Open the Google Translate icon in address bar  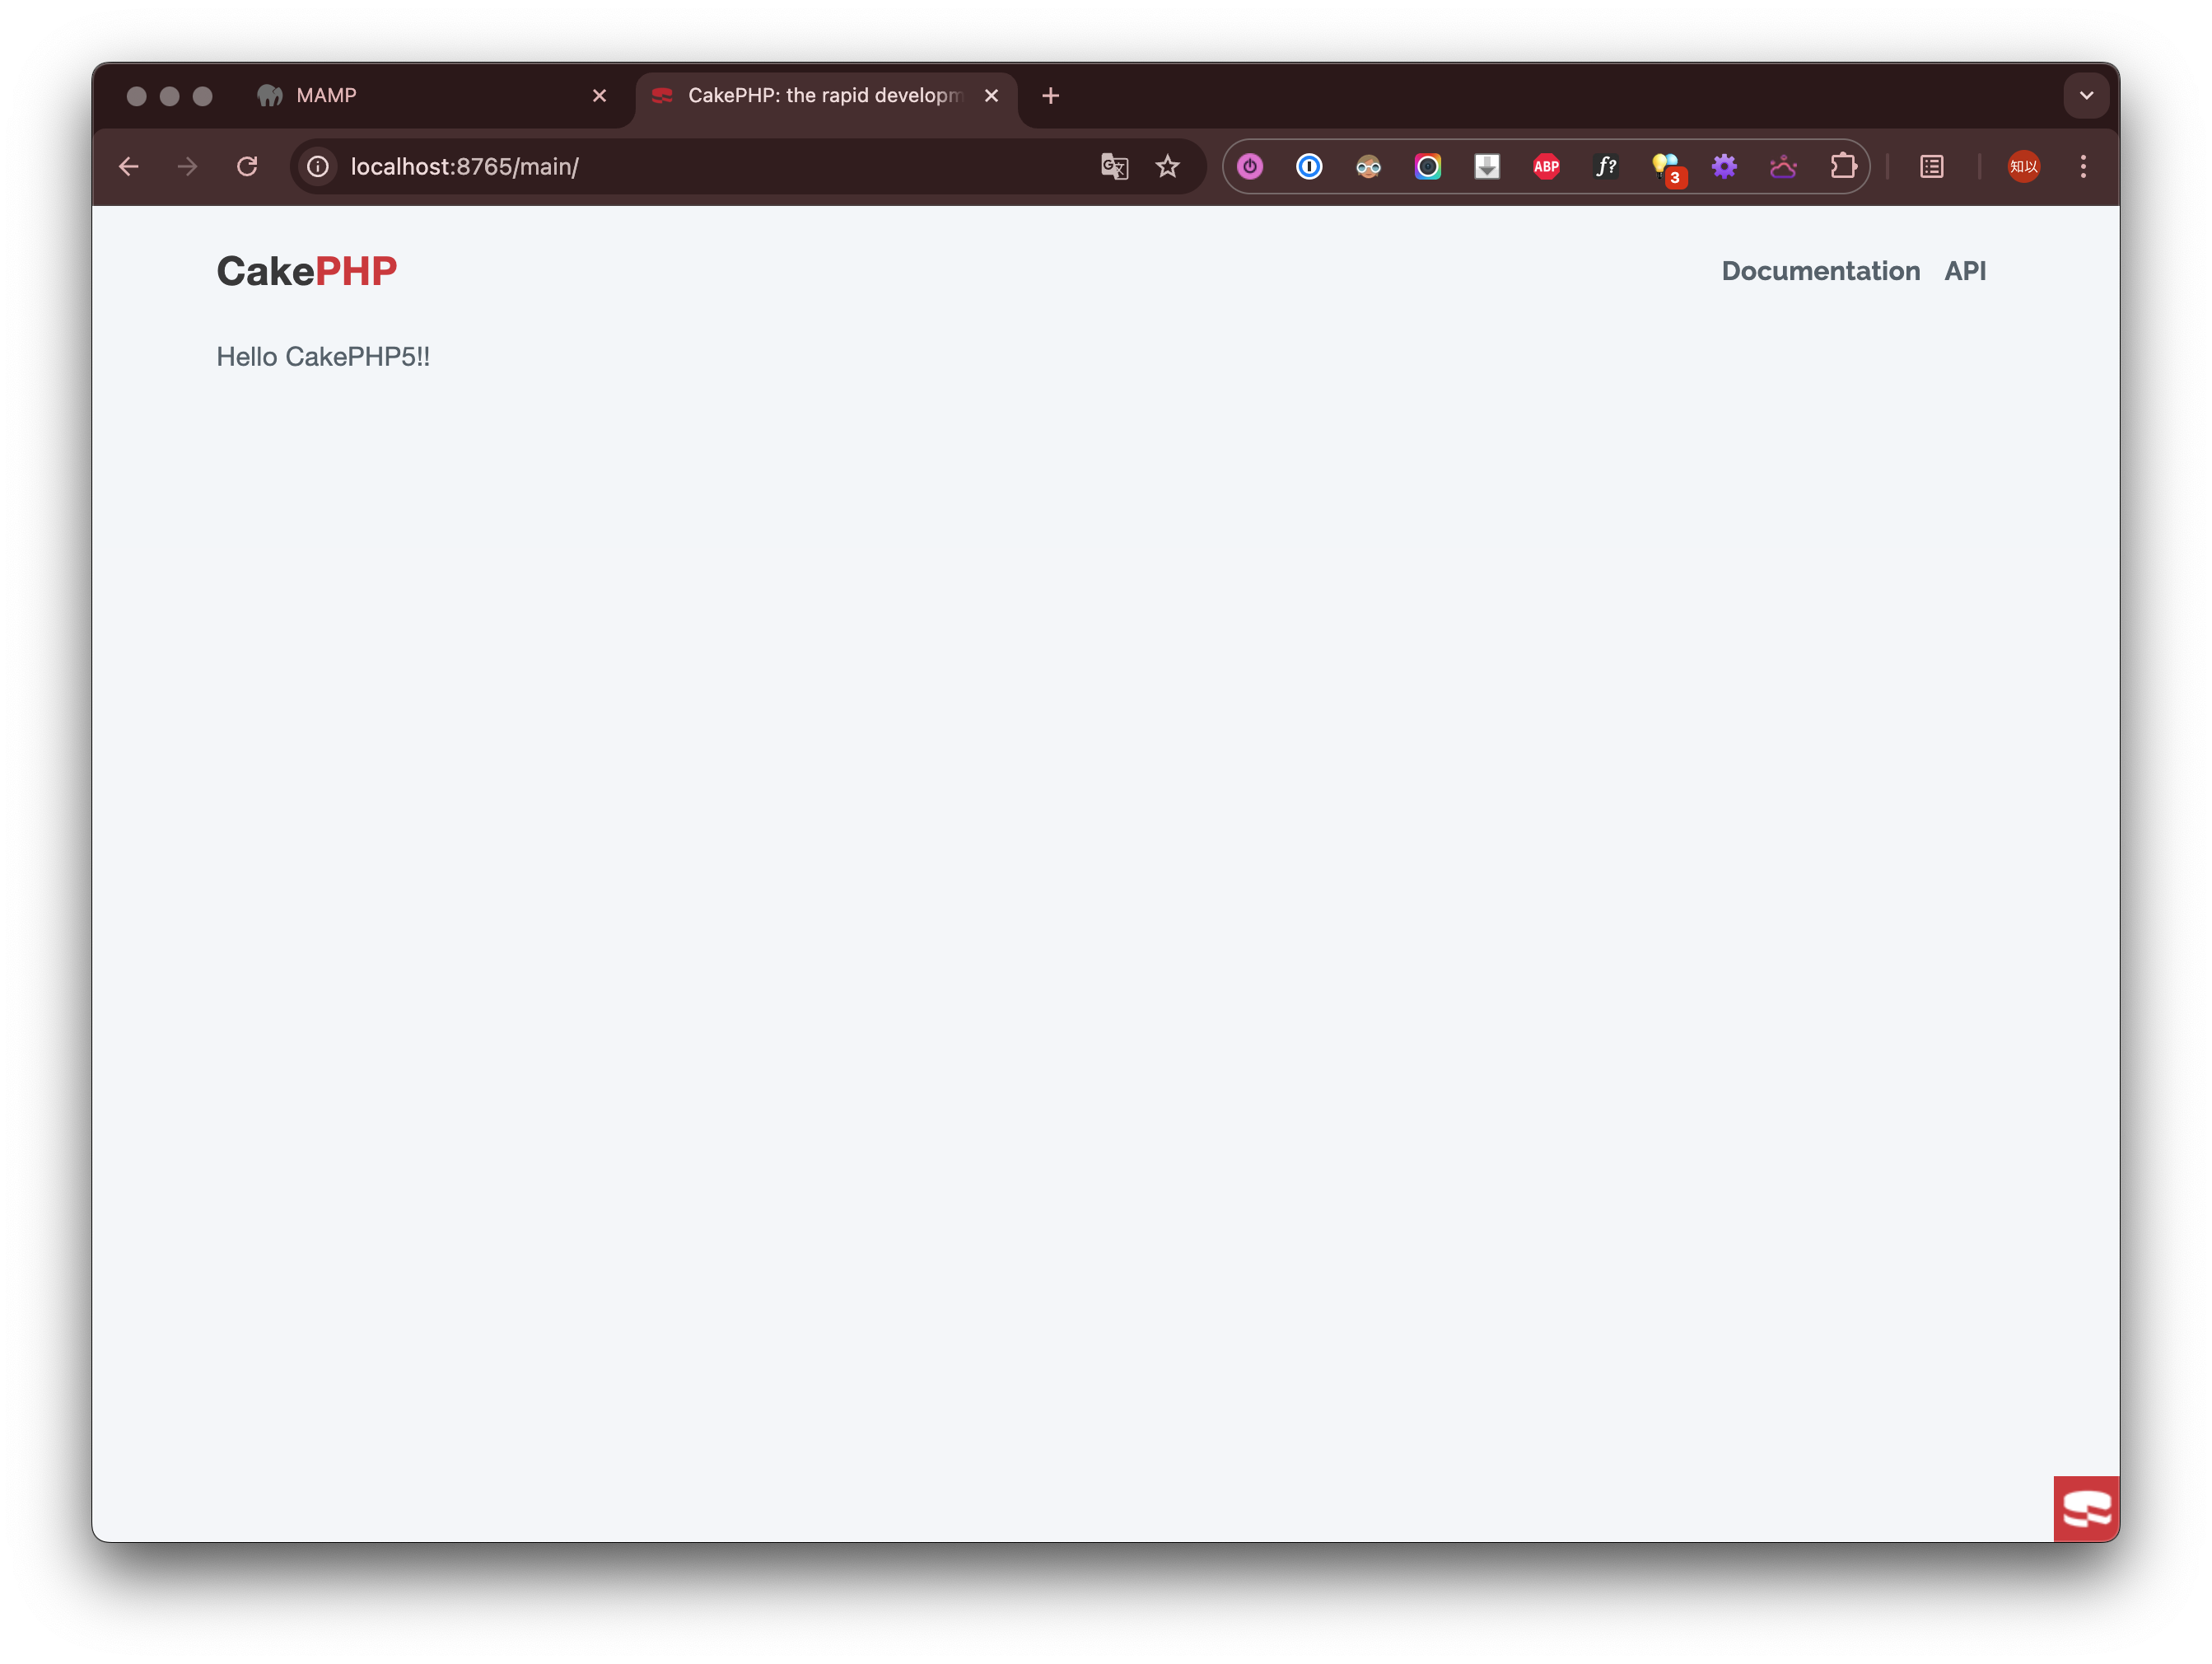point(1114,167)
